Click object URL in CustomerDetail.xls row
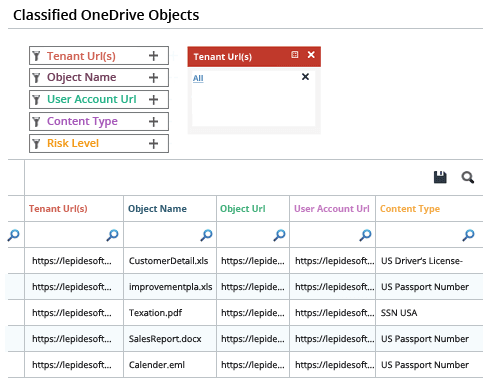Image resolution: width=500 pixels, height=390 pixels. click(x=253, y=261)
